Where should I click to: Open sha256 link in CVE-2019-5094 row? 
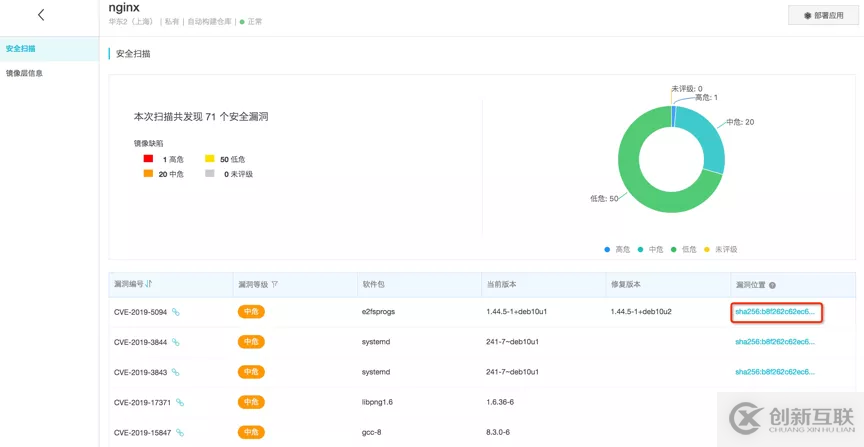point(775,311)
